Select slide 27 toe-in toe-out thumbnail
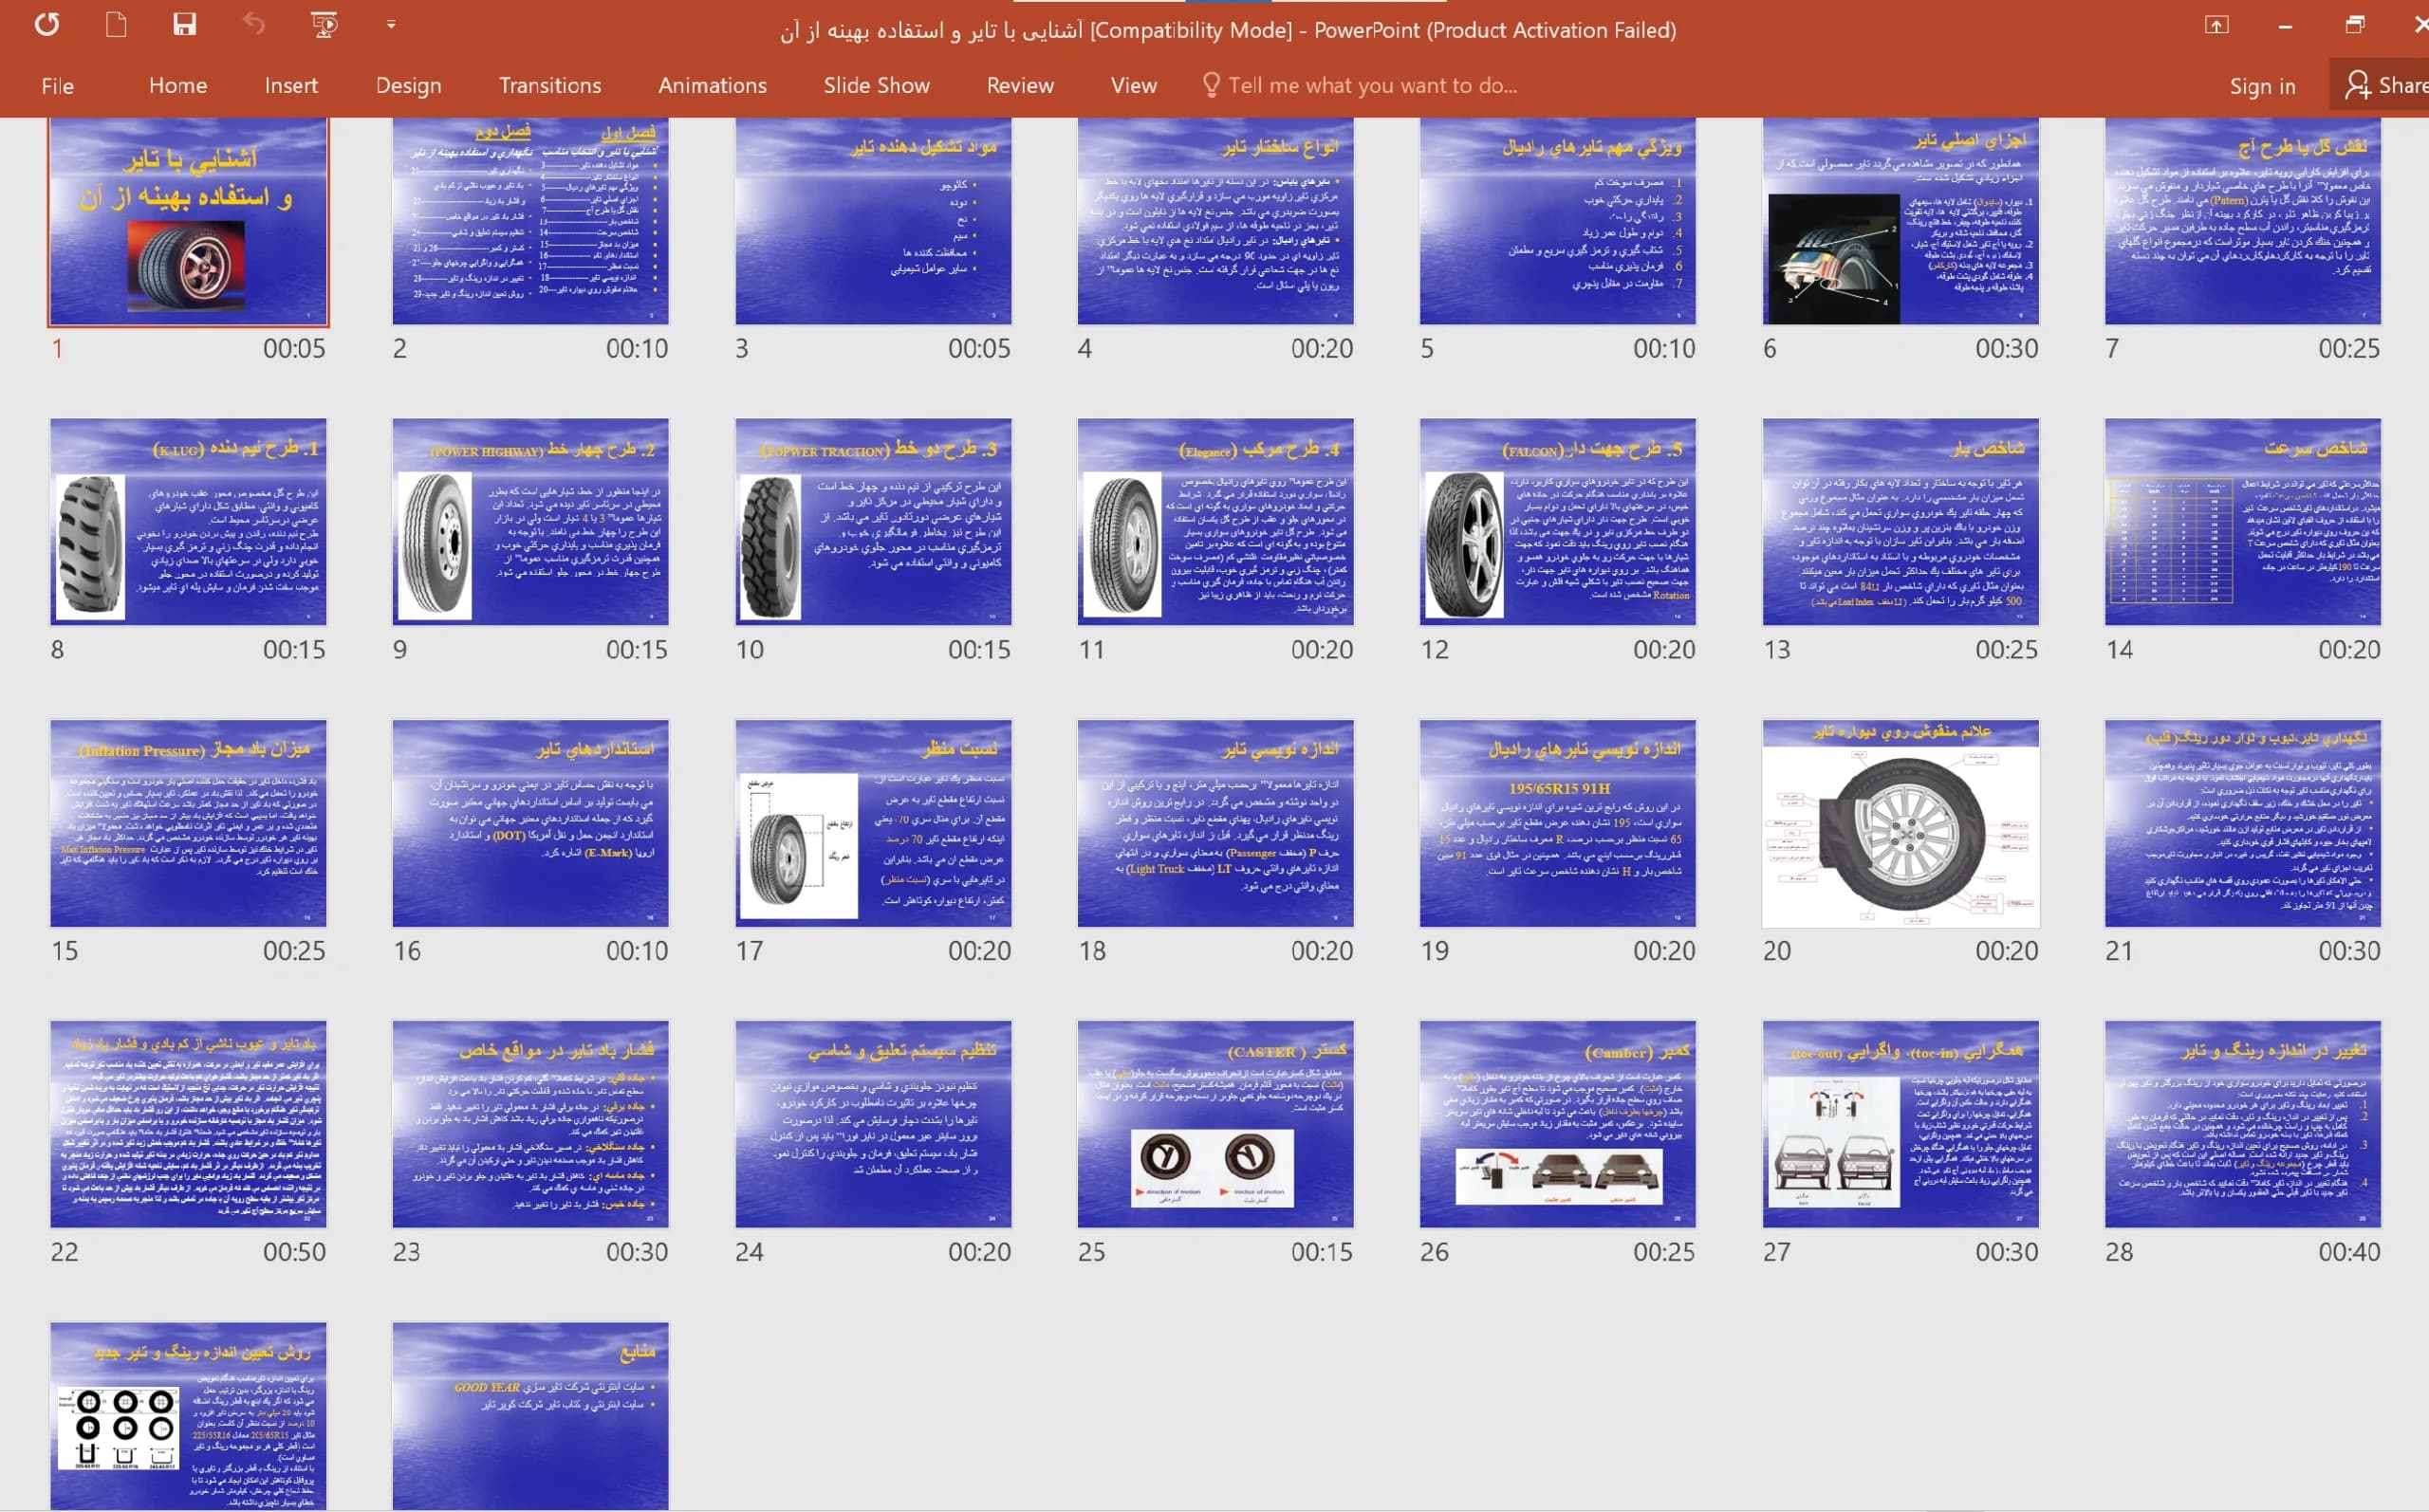This screenshot has width=2429, height=1512. (x=1900, y=1124)
